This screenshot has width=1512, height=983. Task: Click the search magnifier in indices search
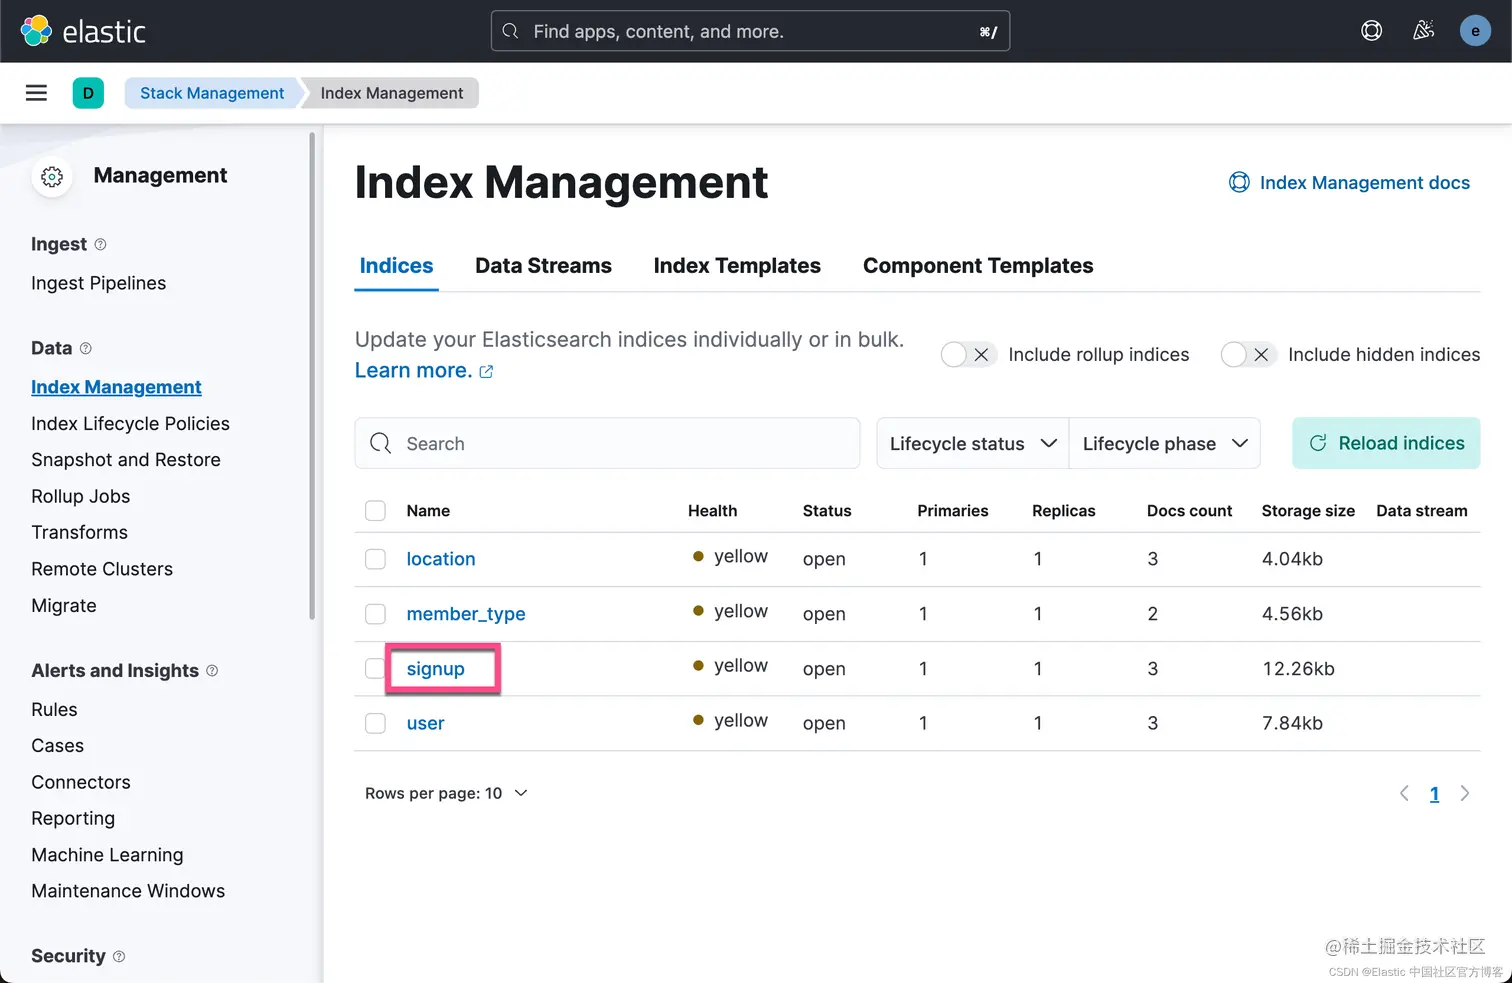click(381, 443)
